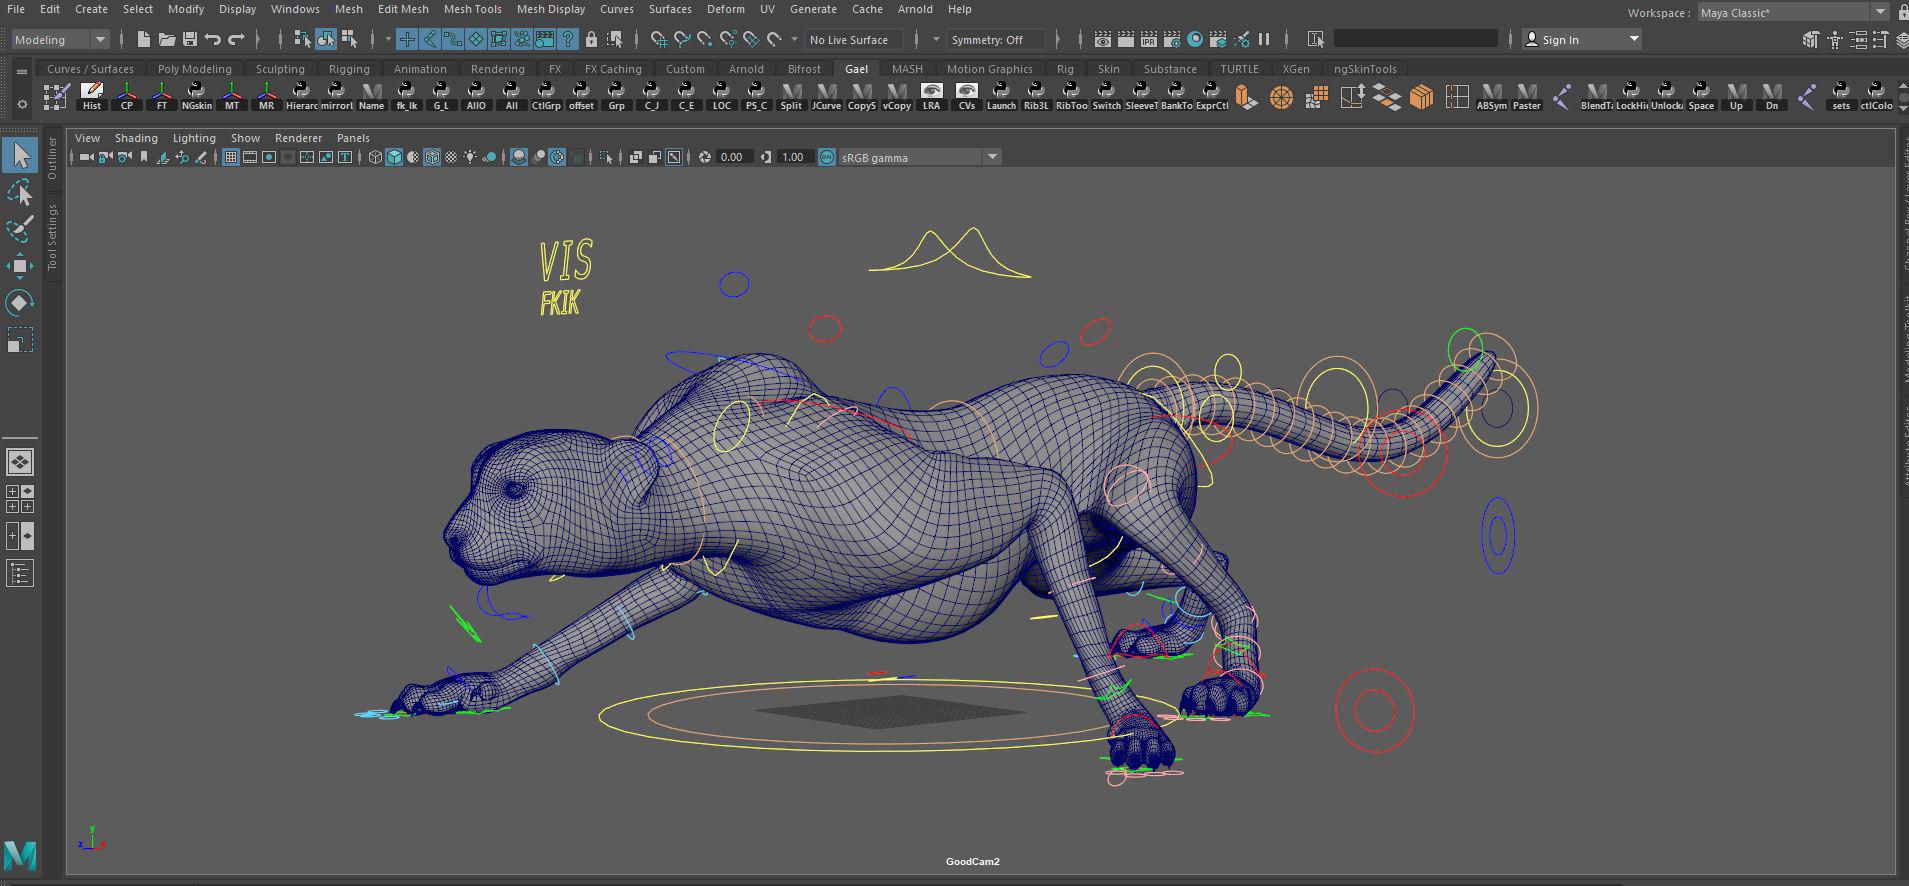Switch to the Rigging shelf tab
Image resolution: width=1909 pixels, height=886 pixels.
click(x=349, y=69)
